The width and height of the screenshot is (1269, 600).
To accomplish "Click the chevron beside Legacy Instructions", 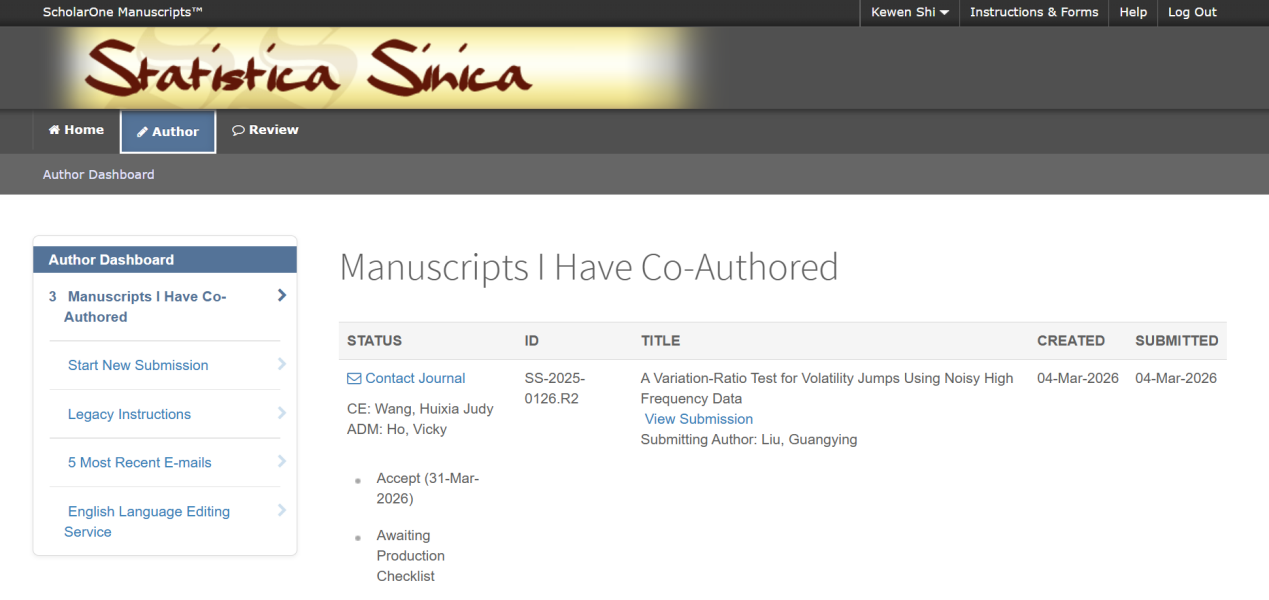I will tap(282, 413).
